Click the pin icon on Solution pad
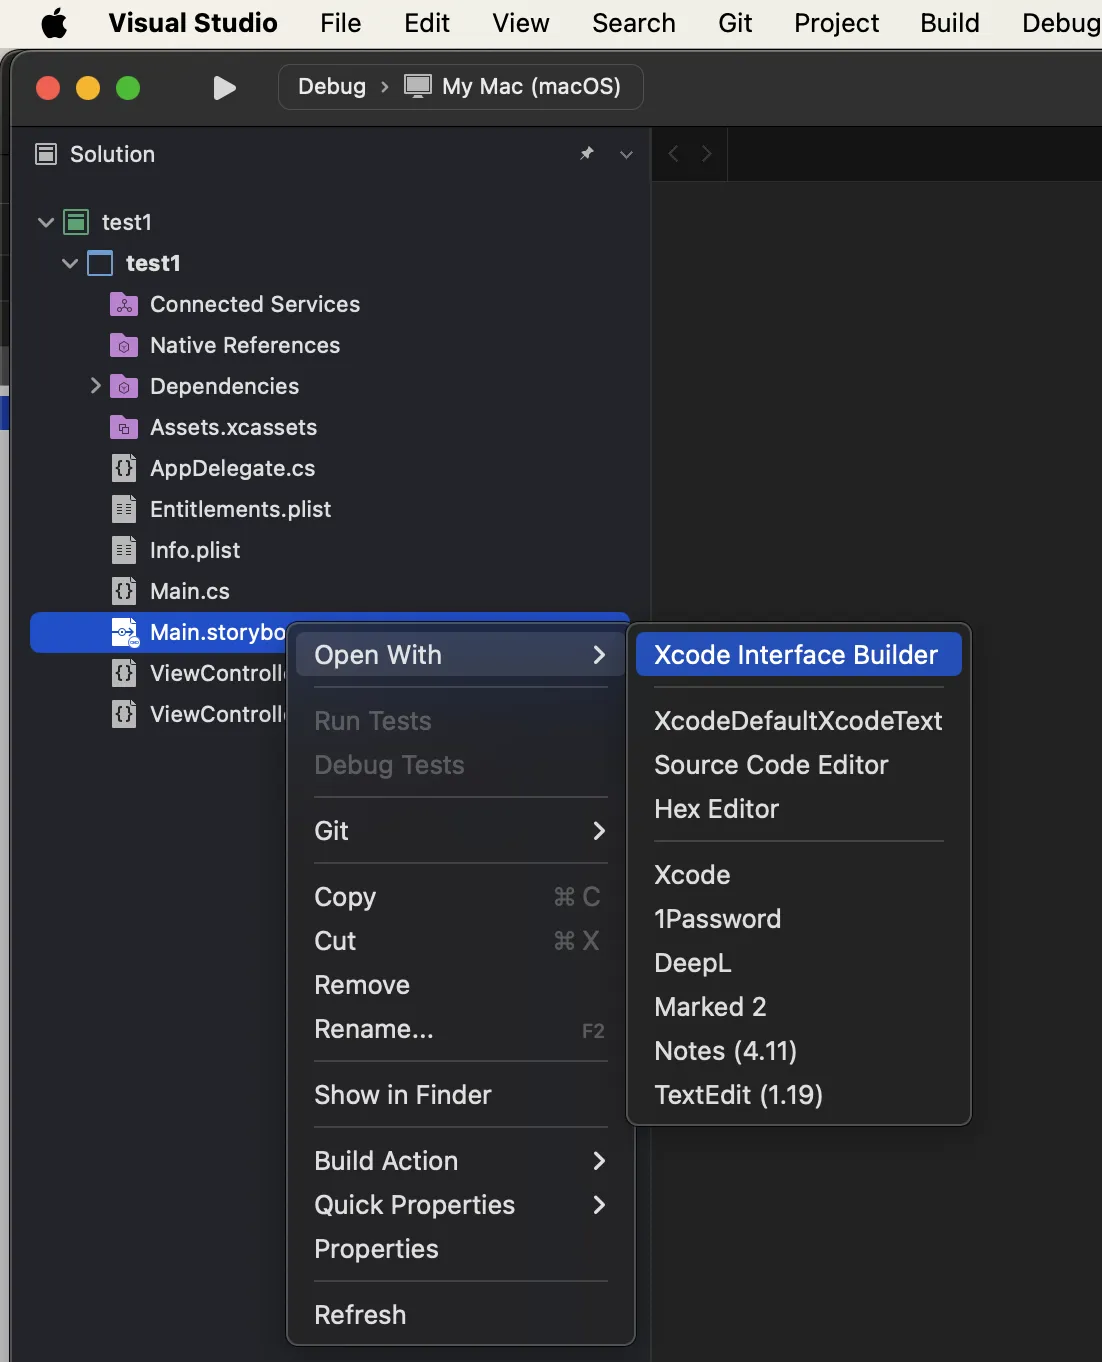Screen dimensions: 1102x1362 point(586,154)
